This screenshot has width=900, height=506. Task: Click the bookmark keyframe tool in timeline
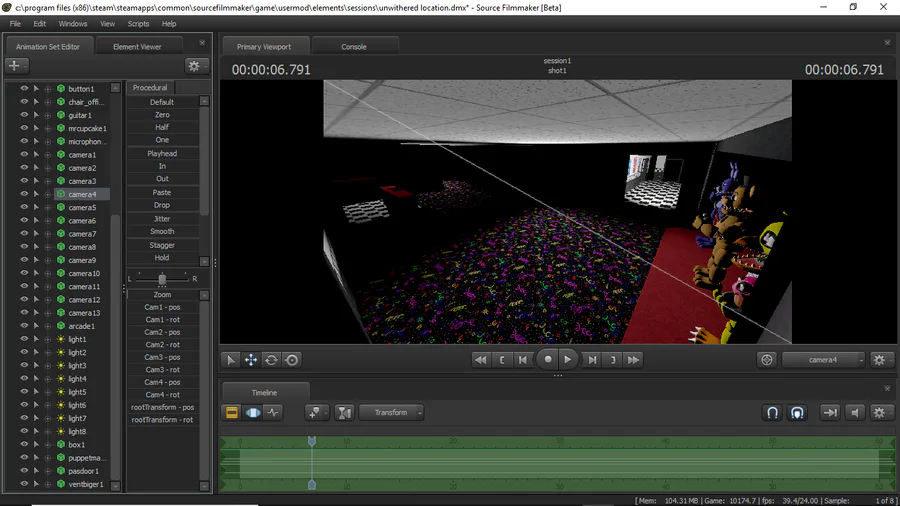tap(316, 412)
